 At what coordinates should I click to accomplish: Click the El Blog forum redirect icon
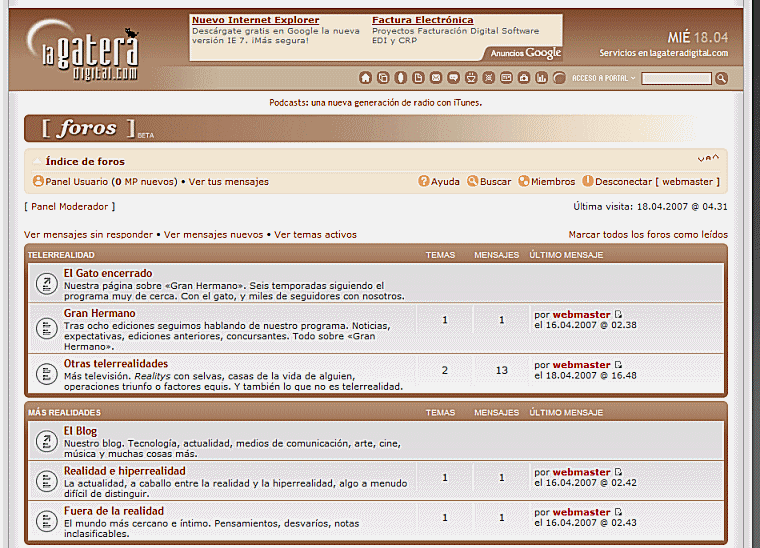(46, 441)
